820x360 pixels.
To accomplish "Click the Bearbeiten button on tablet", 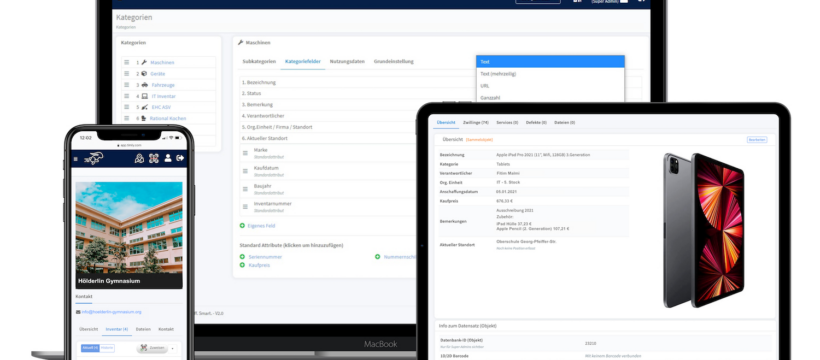I will pos(757,140).
